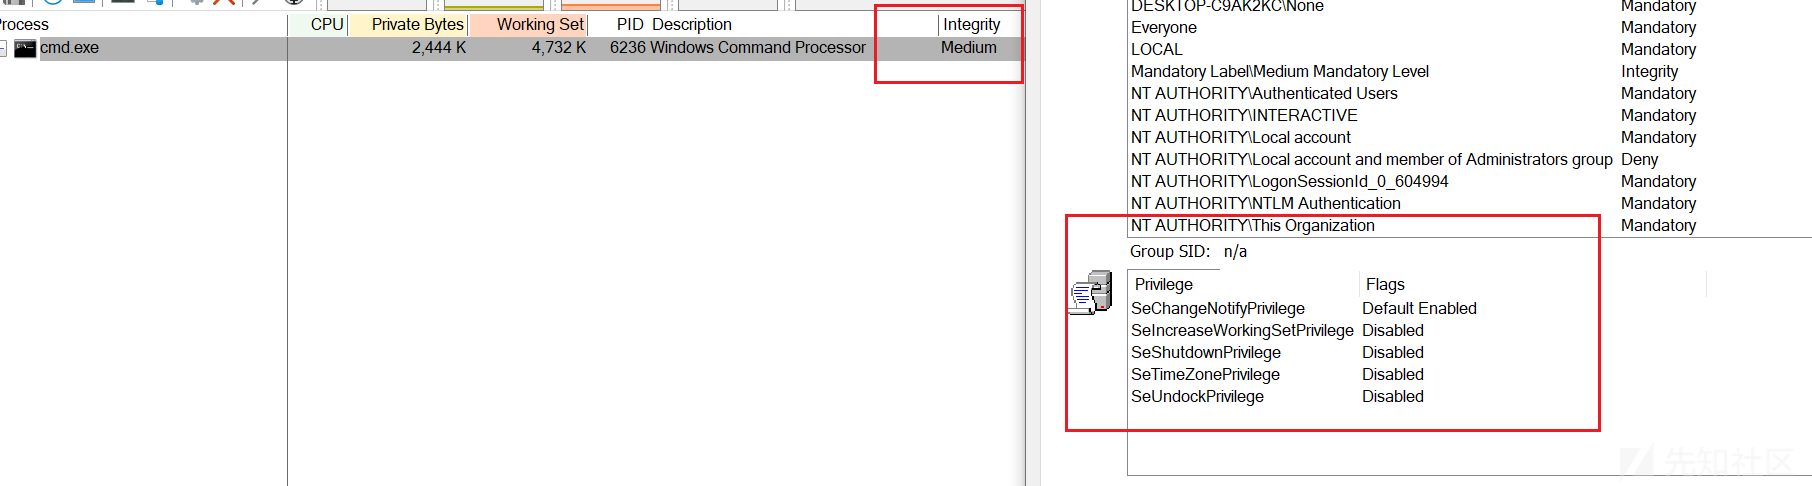Click the yellow-green CPU usage mini graph

click(494, 5)
